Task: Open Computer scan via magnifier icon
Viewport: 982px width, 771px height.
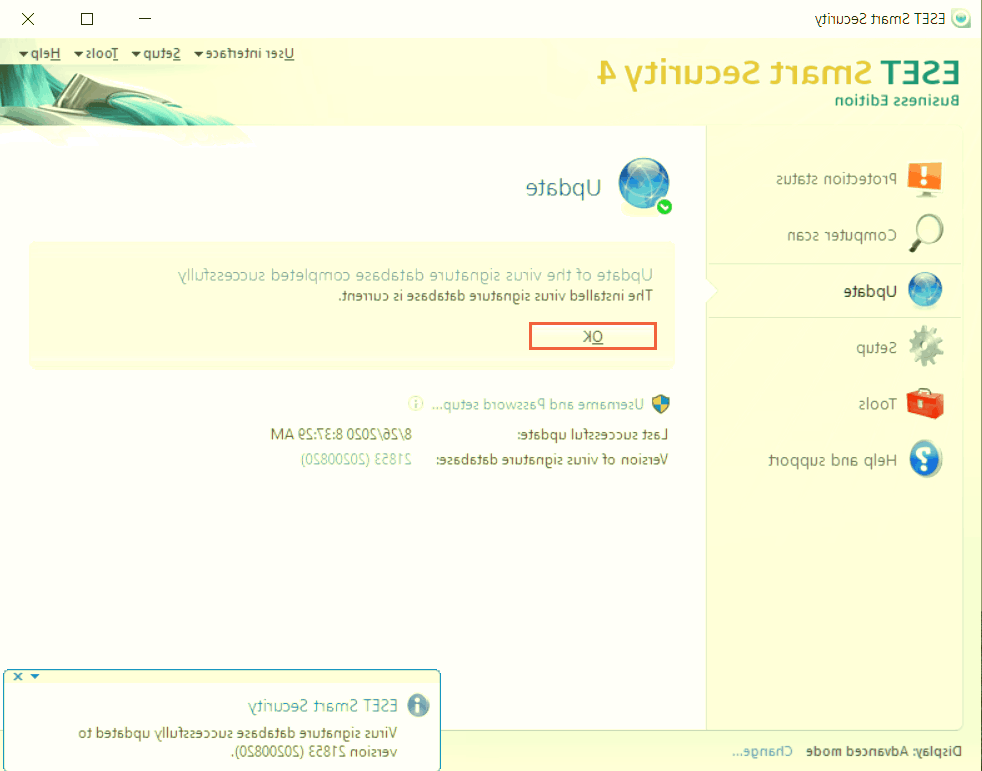Action: [924, 234]
